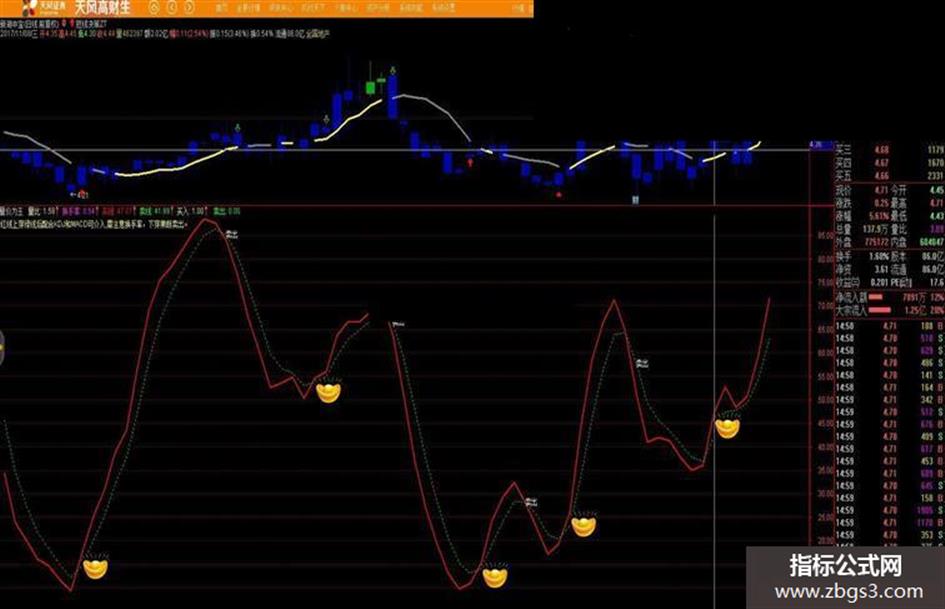Screen dimensions: 945x609
Task: Click the 今开 4.45 value
Action: (936, 191)
